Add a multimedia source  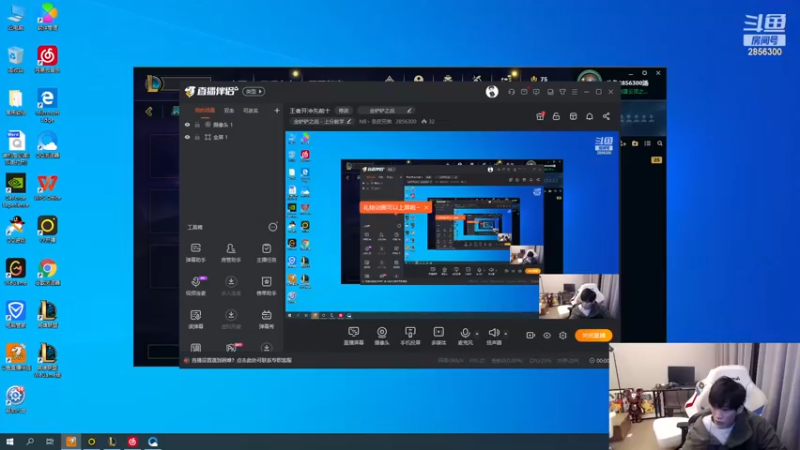pyautogui.click(x=438, y=336)
